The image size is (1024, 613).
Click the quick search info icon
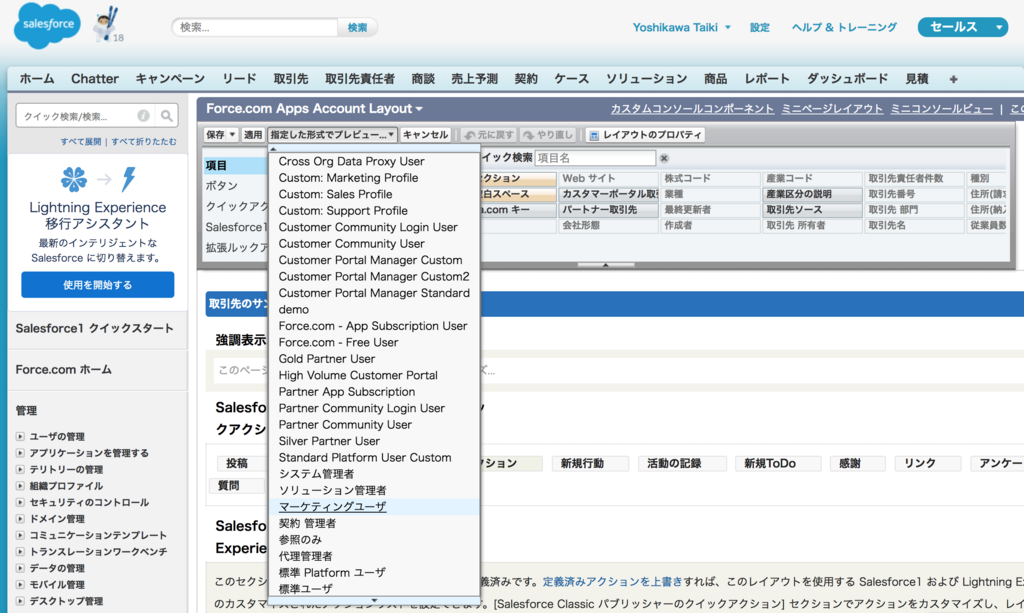click(x=143, y=116)
